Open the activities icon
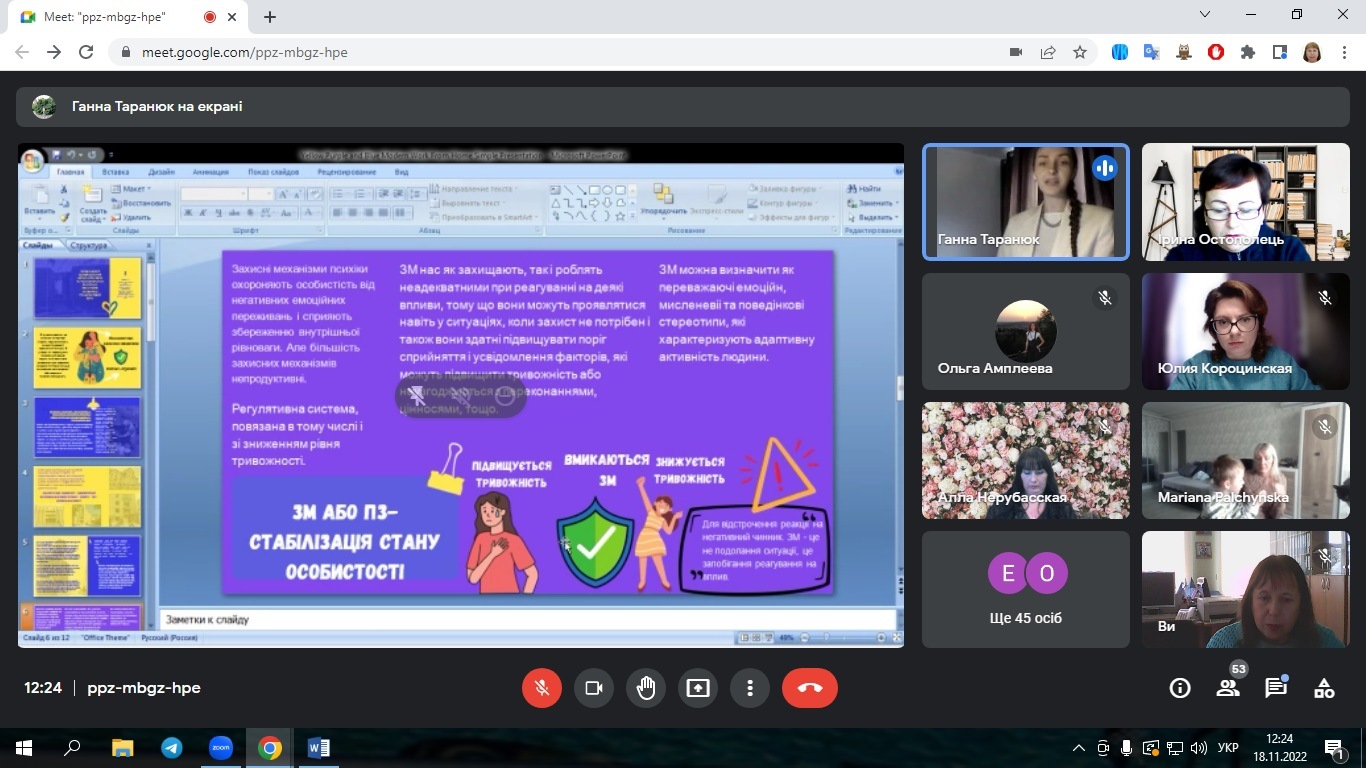The image size is (1366, 768). click(x=1324, y=688)
